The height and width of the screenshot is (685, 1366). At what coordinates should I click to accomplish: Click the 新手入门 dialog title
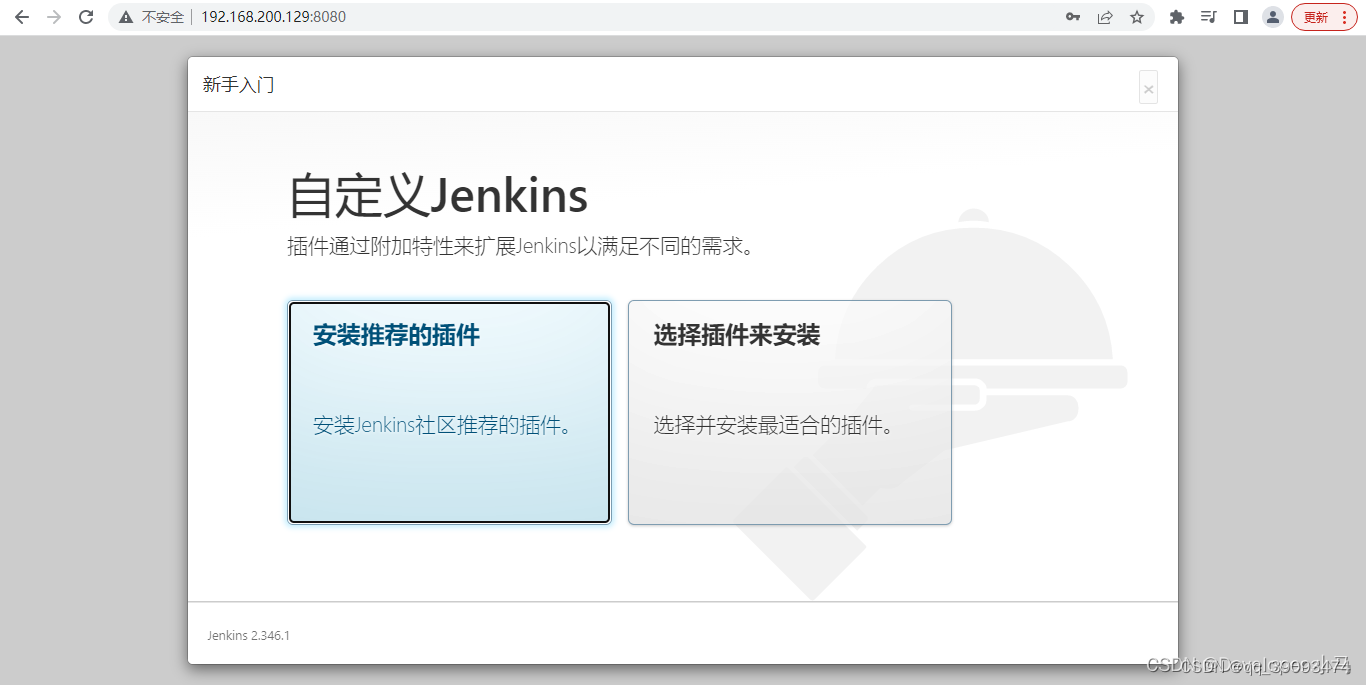click(238, 85)
